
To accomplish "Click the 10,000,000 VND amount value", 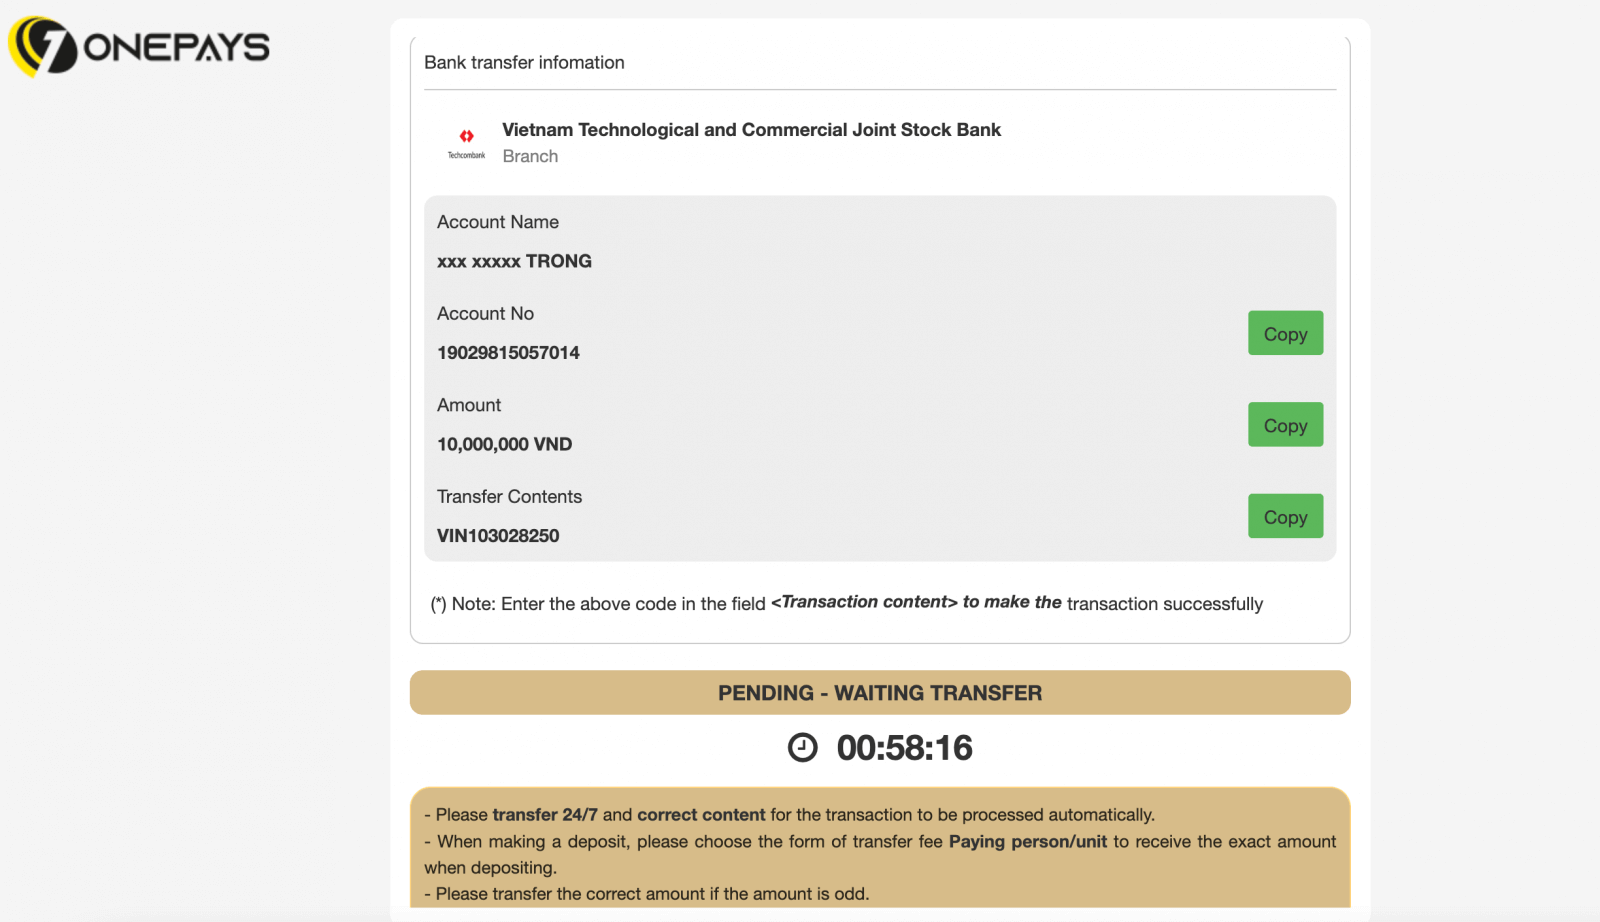I will (x=504, y=444).
